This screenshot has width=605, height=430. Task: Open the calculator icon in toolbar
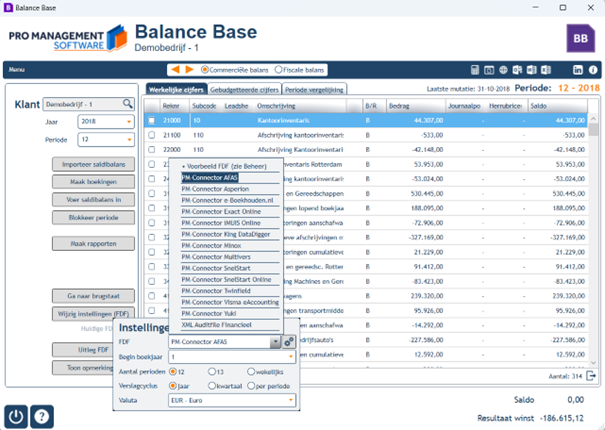(x=475, y=70)
